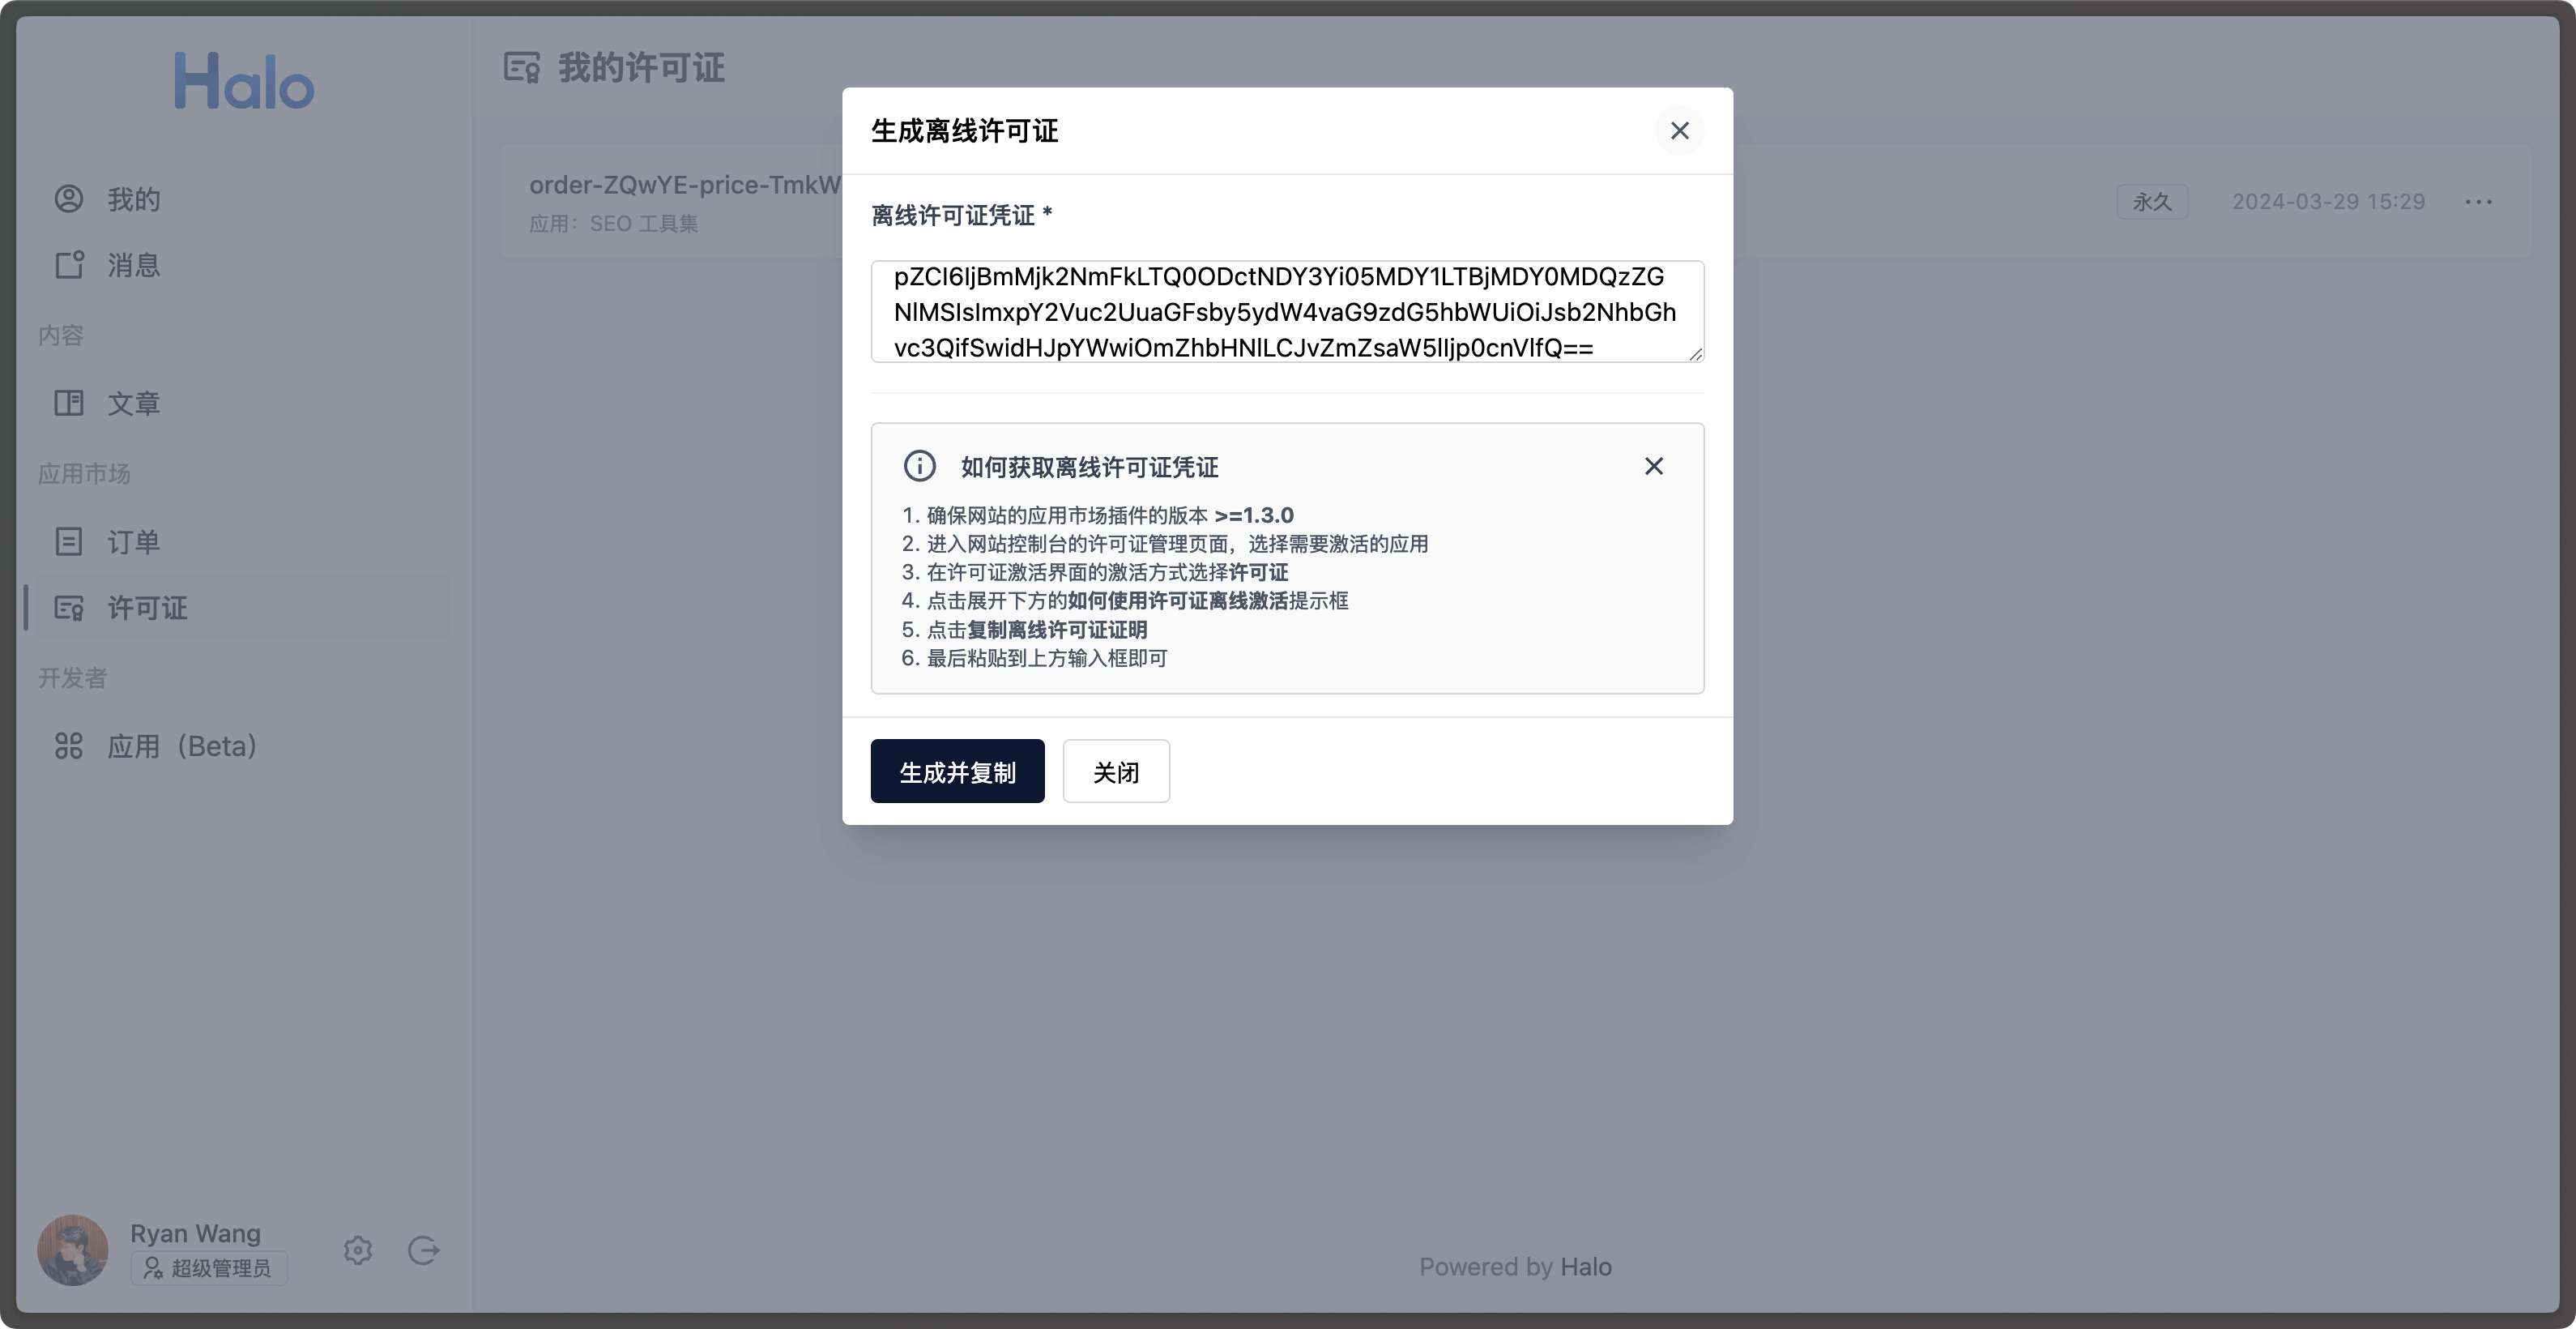The height and width of the screenshot is (1329, 2576).
Task: Dismiss the help tip with its X
Action: coord(1653,465)
